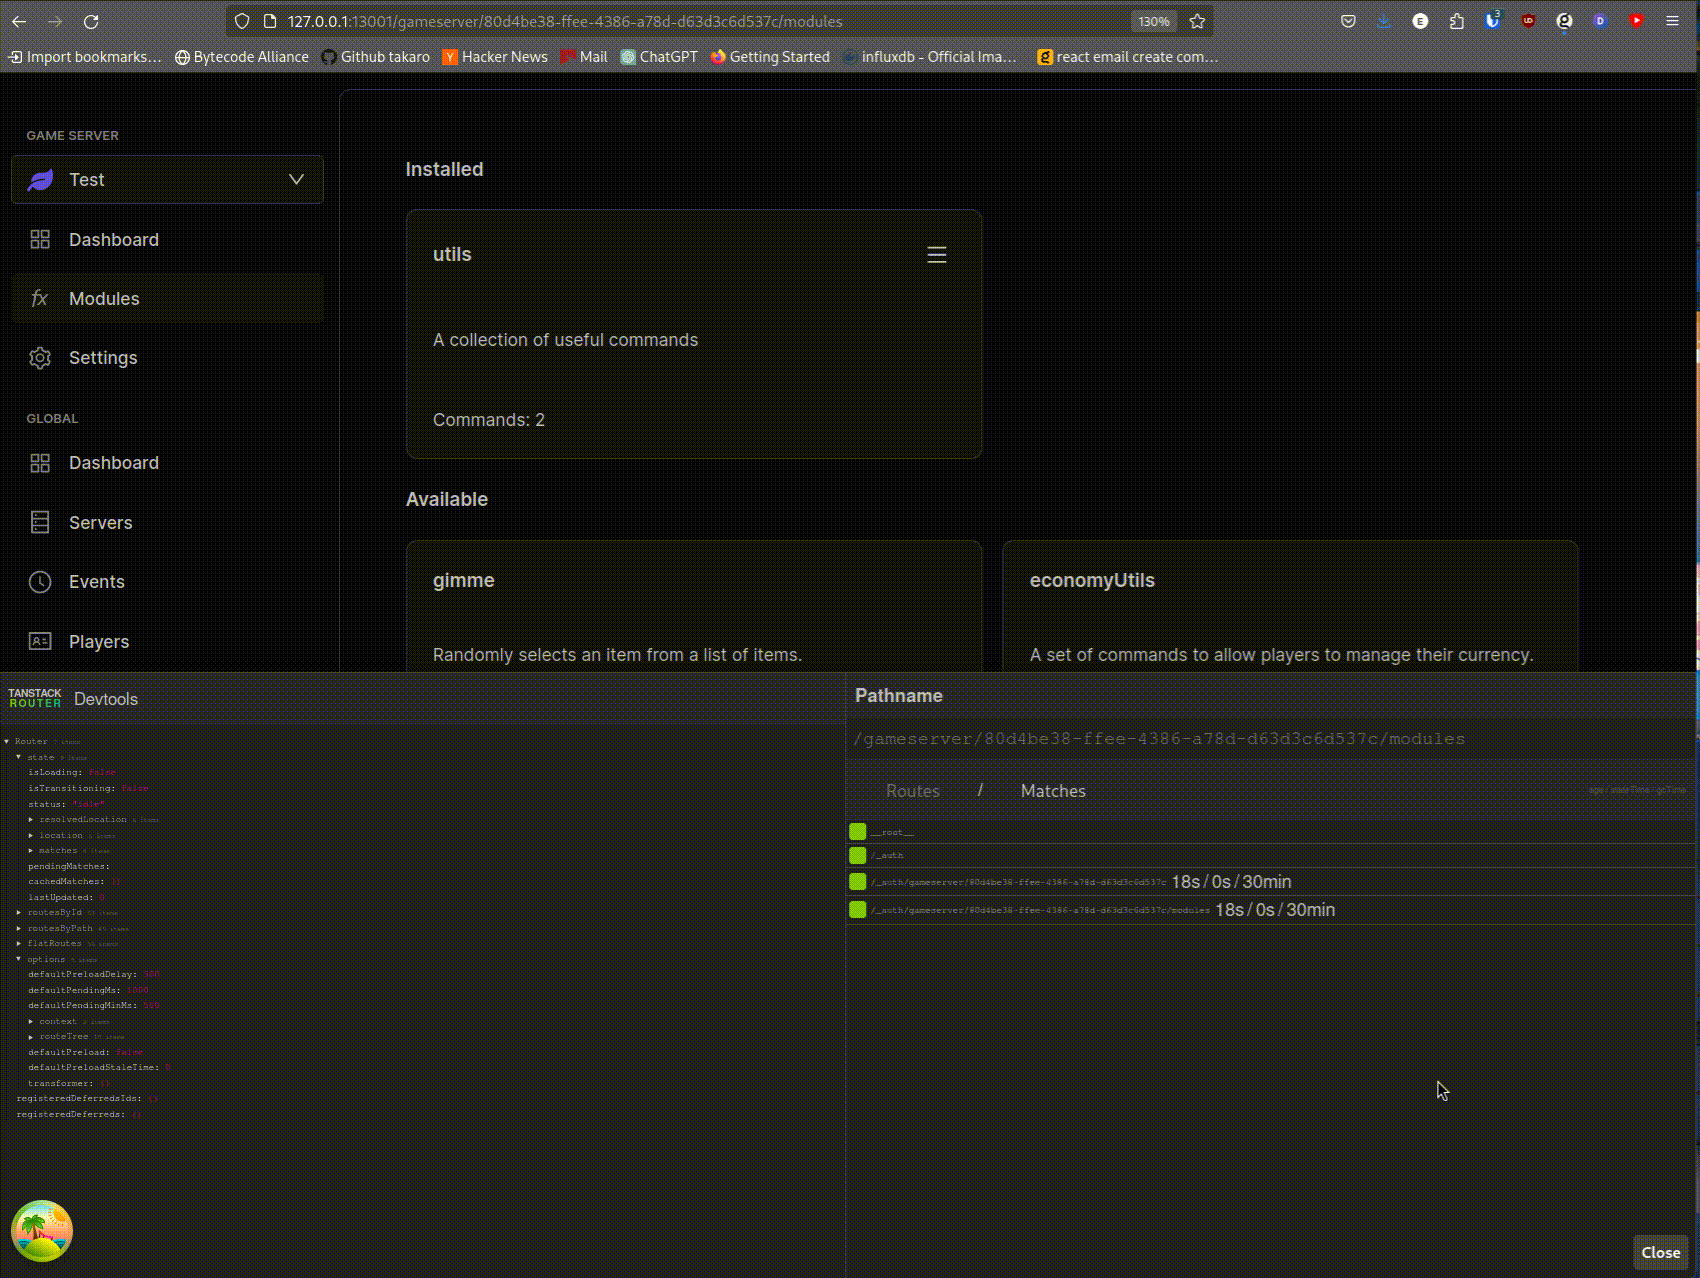Click the gimme module card
1700x1278 pixels.
click(x=694, y=606)
